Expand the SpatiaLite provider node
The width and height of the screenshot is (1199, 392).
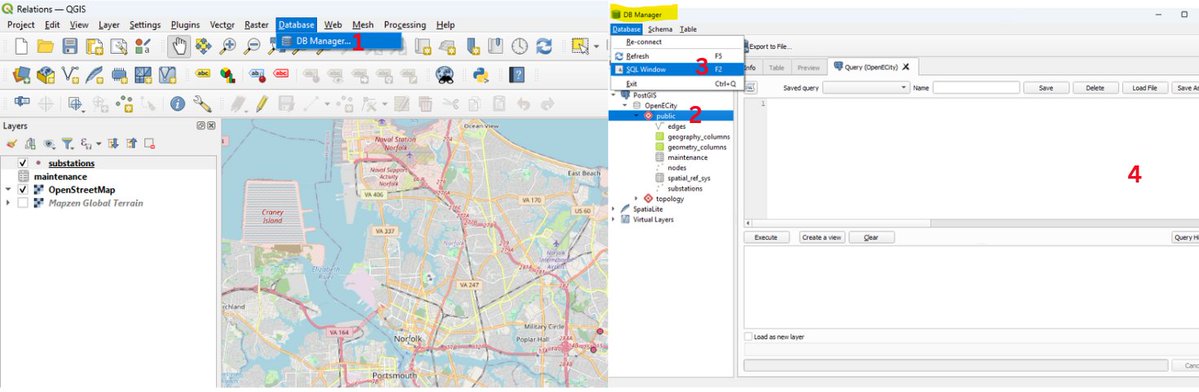(614, 209)
